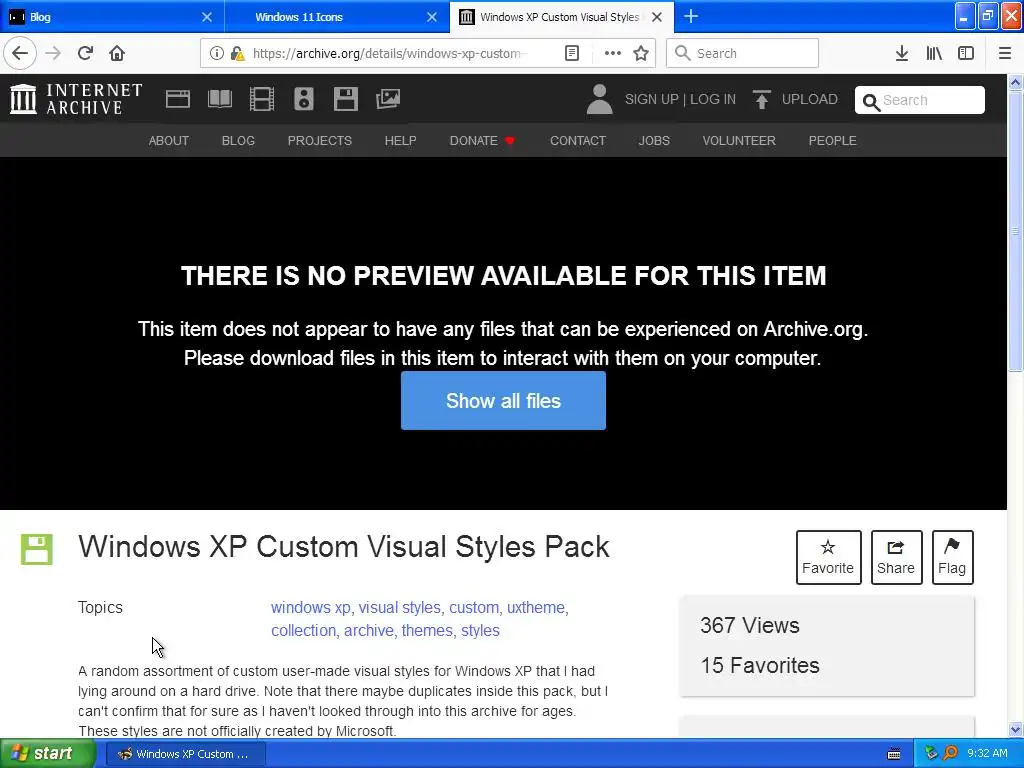Focus the Firefox toolbar Search box
This screenshot has width=1024, height=768.
(742, 53)
